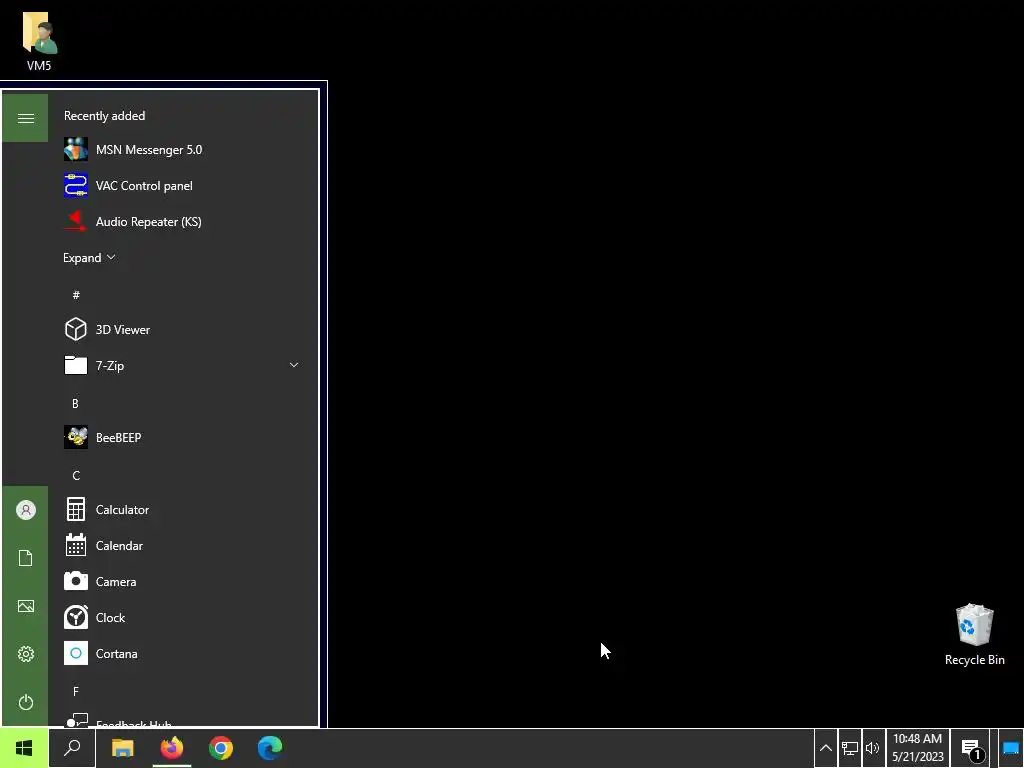Screen dimensions: 1024x768
Task: Open the taskbar clock showing 10:48 AM
Action: (x=918, y=748)
